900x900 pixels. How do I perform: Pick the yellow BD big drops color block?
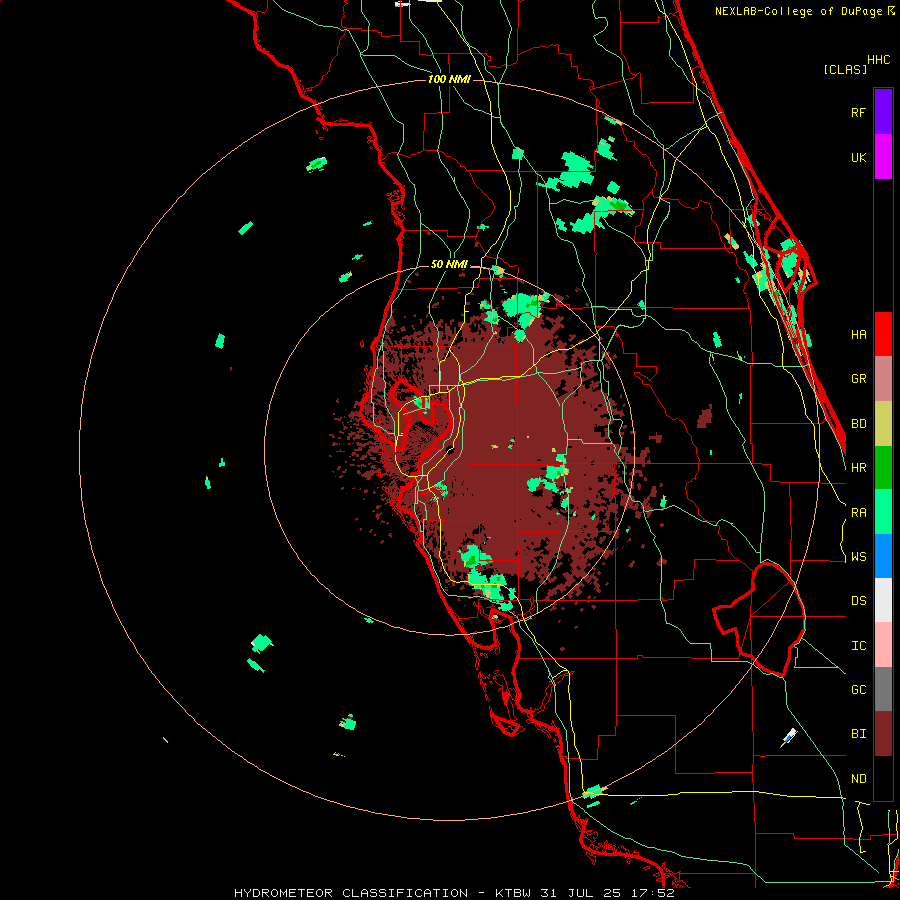(883, 424)
